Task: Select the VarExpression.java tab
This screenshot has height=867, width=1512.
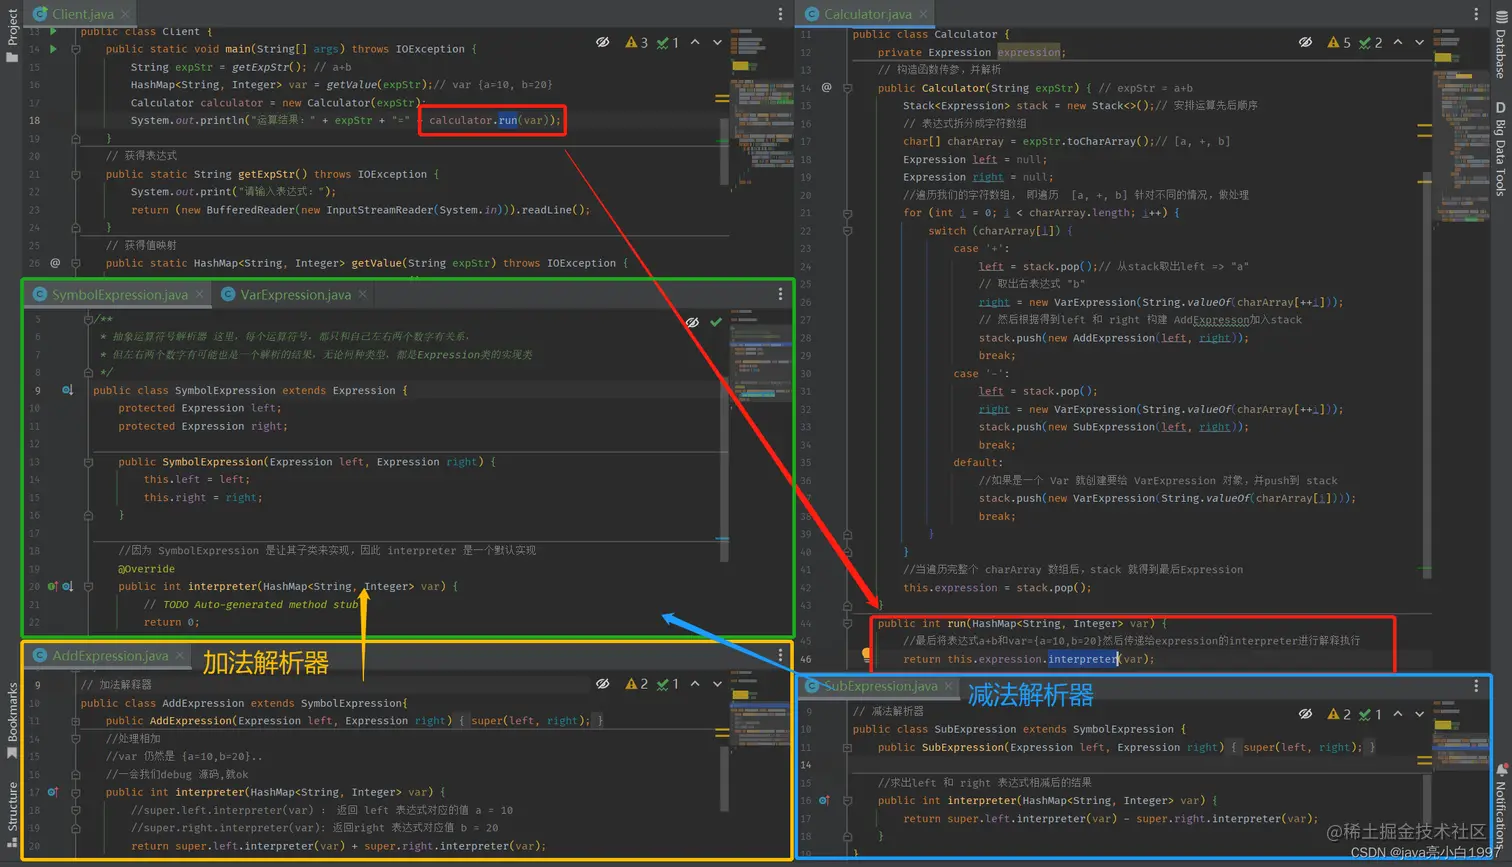Action: 296,294
